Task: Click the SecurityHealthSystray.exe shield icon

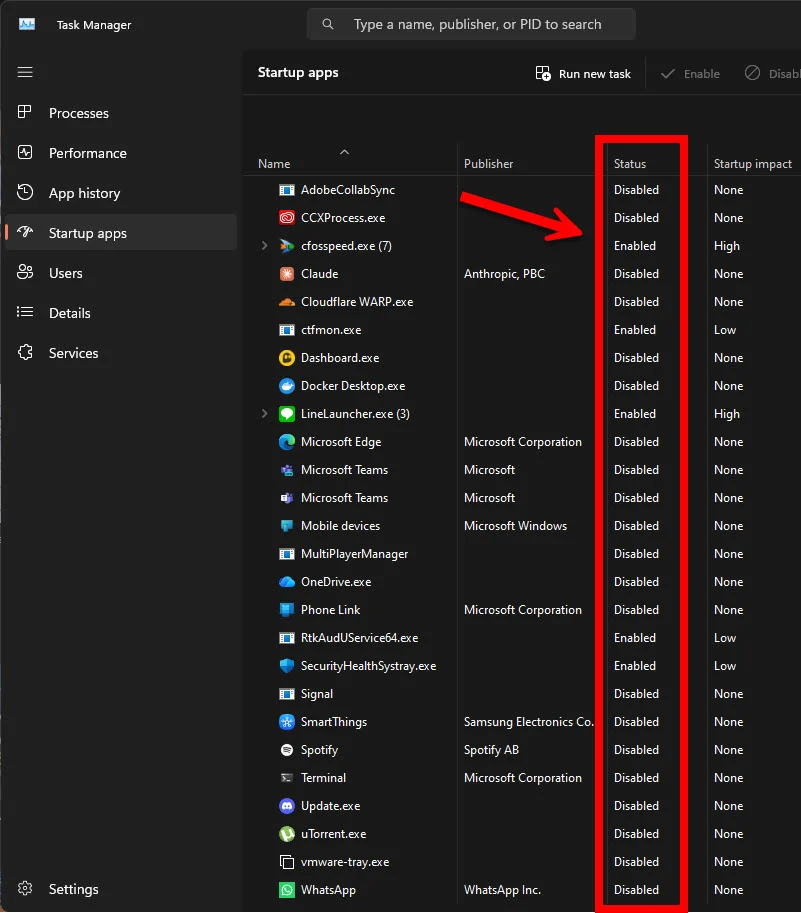Action: point(287,666)
